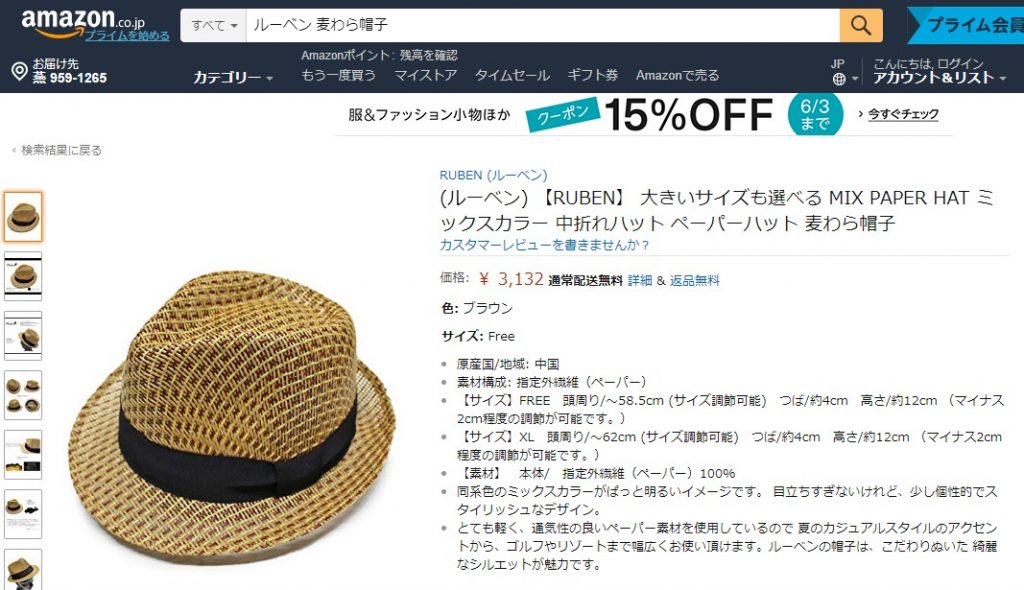Open the ギフト券 menu item

pos(592,75)
